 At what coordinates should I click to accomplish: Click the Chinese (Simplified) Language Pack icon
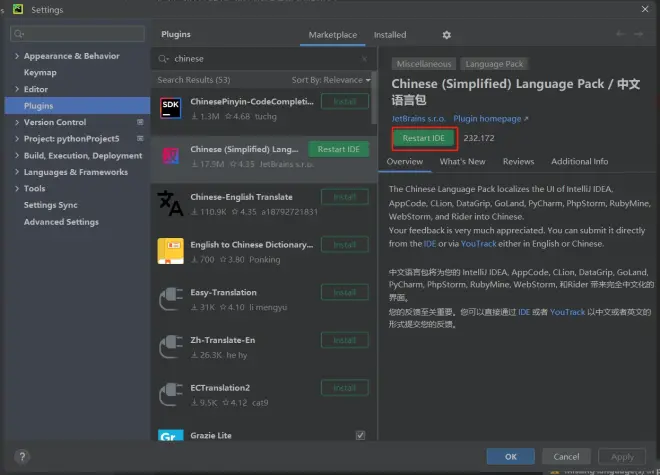click(170, 156)
